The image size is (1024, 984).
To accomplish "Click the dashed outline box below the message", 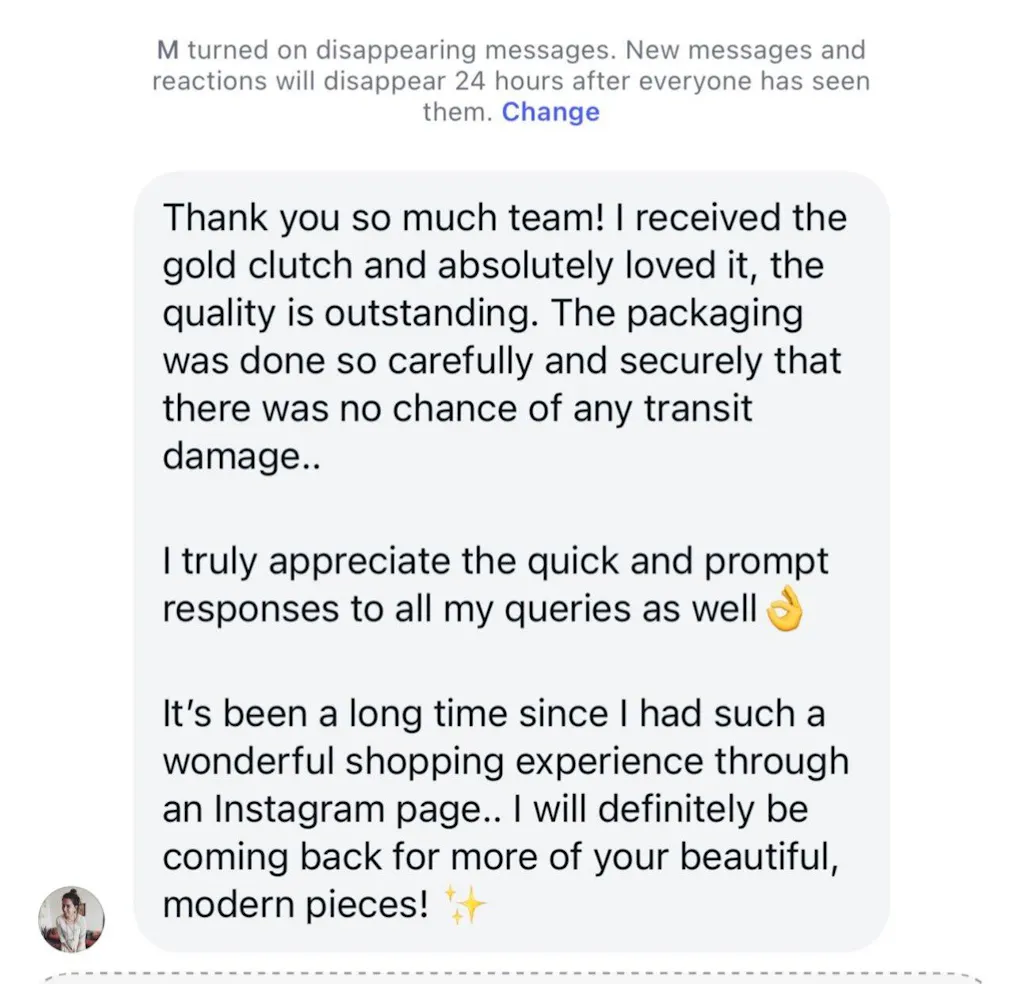I will coord(510,978).
